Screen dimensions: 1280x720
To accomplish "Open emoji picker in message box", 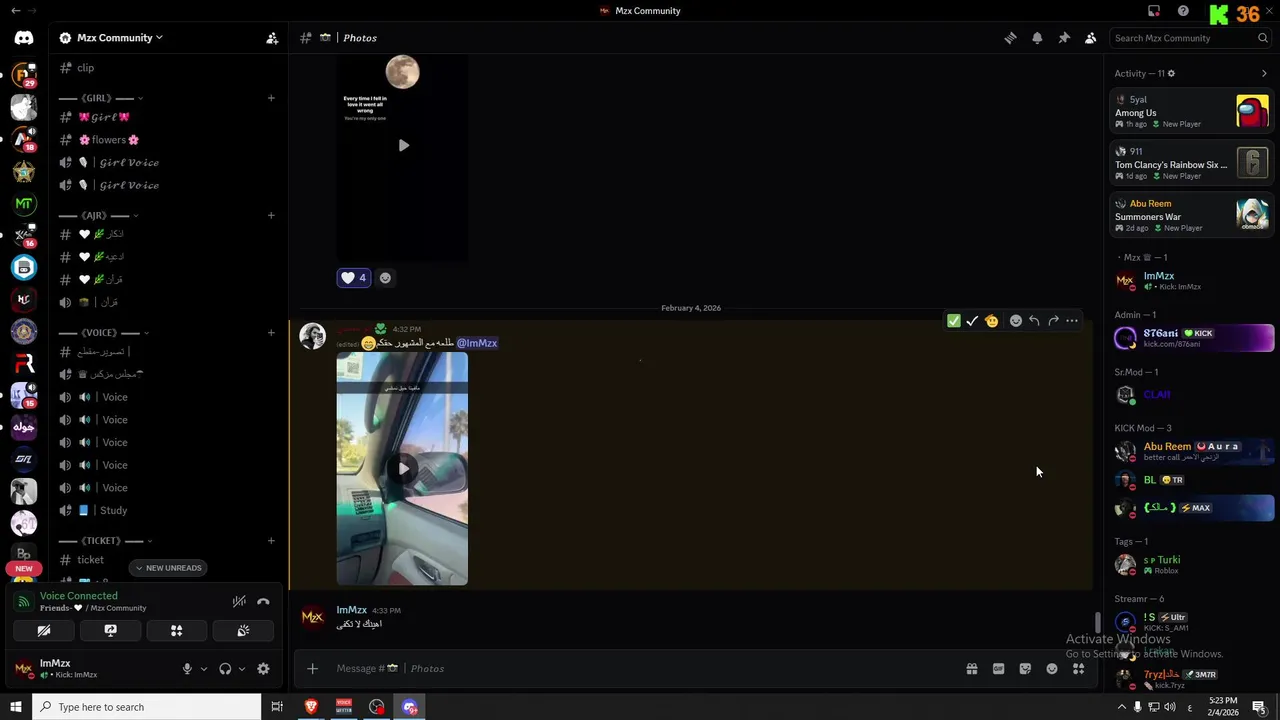I will (1052, 669).
